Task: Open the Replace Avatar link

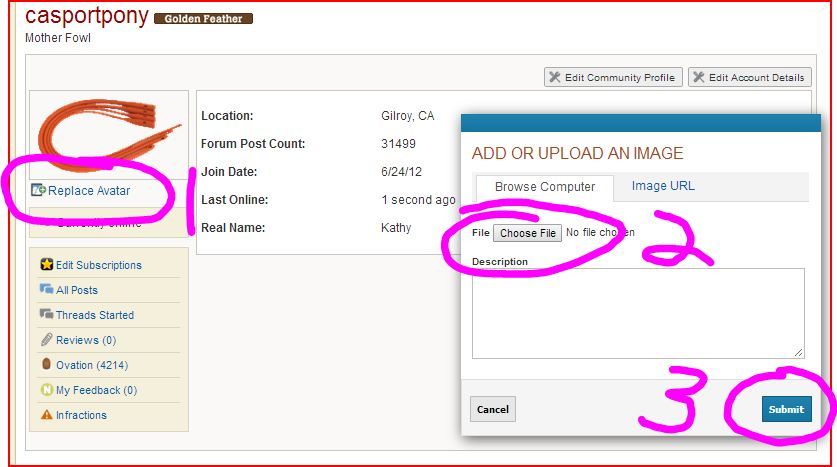Action: click(x=89, y=191)
